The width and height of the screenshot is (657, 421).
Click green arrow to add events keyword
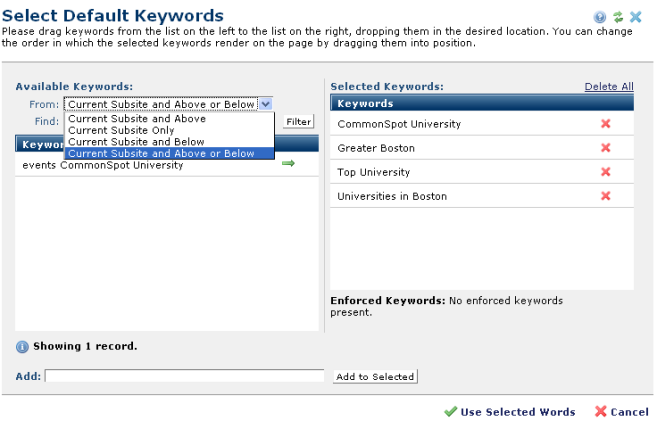click(x=288, y=164)
